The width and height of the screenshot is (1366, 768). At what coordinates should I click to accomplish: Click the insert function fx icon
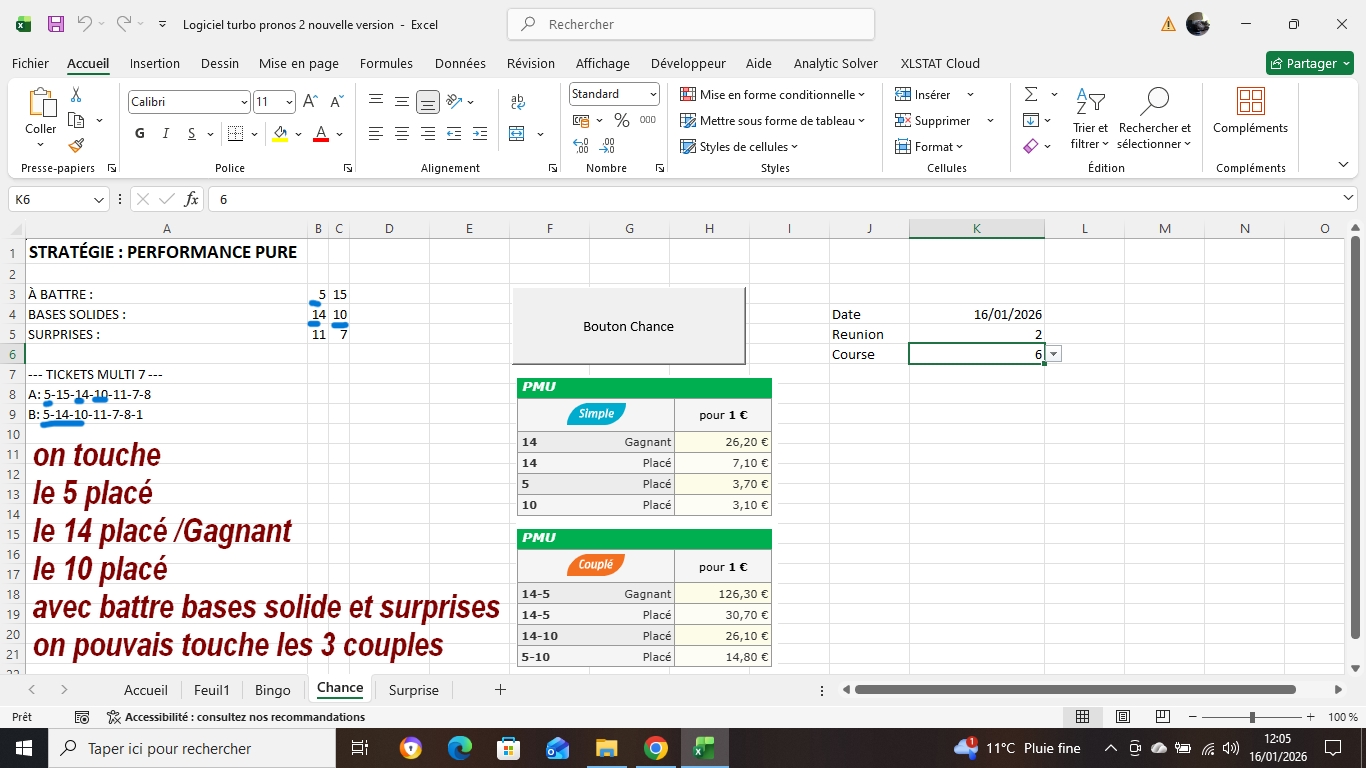(191, 199)
